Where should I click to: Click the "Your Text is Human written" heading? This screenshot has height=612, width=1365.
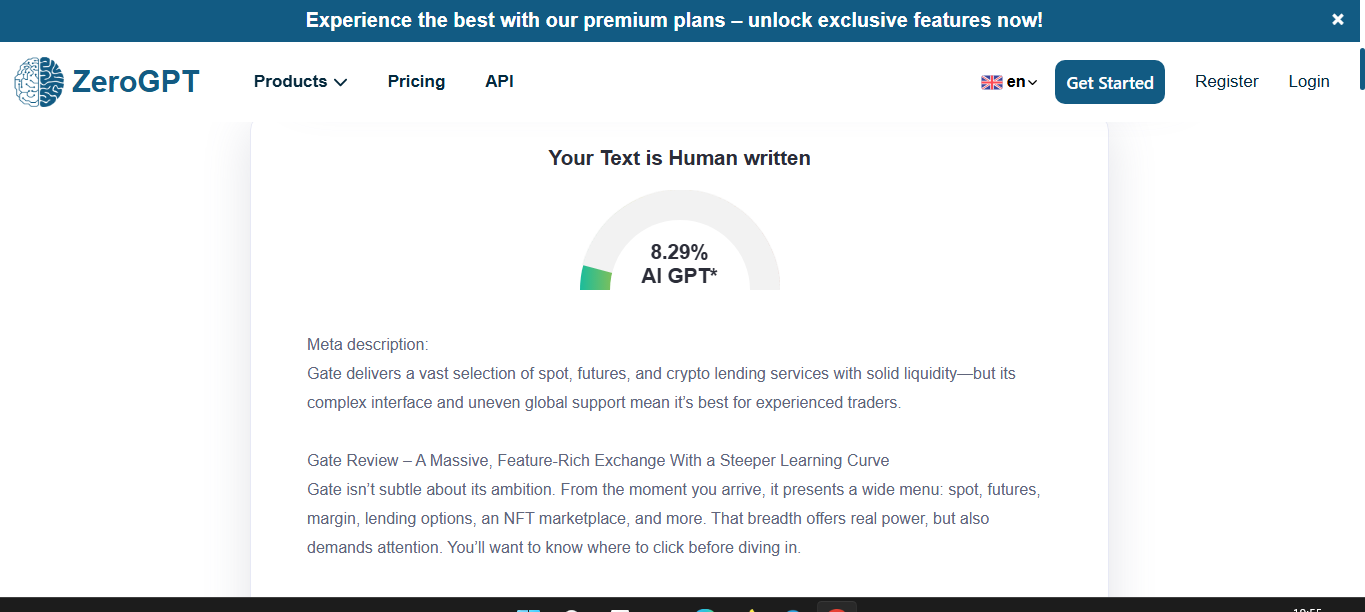click(x=679, y=158)
